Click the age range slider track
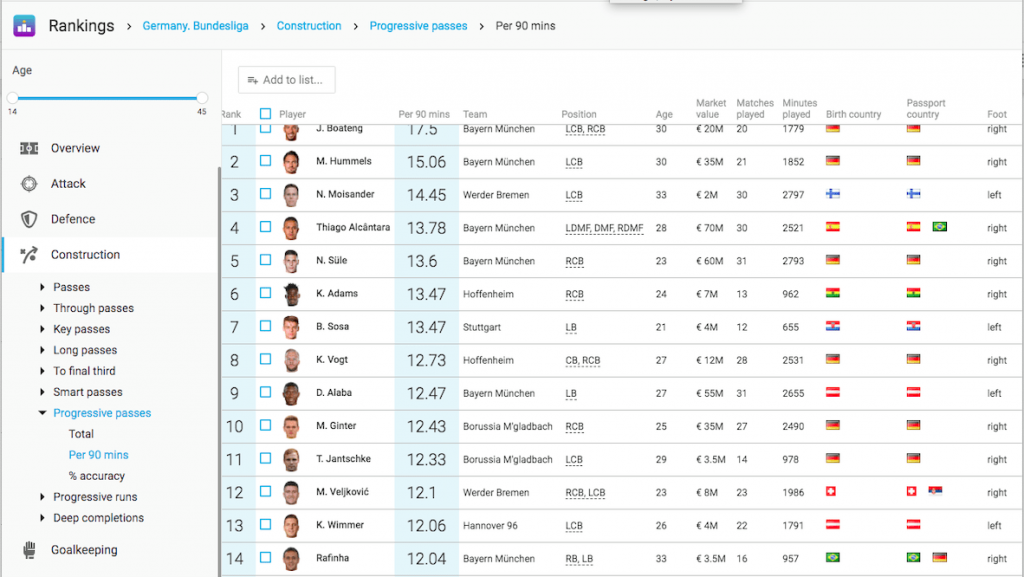This screenshot has width=1024, height=577. coord(107,98)
